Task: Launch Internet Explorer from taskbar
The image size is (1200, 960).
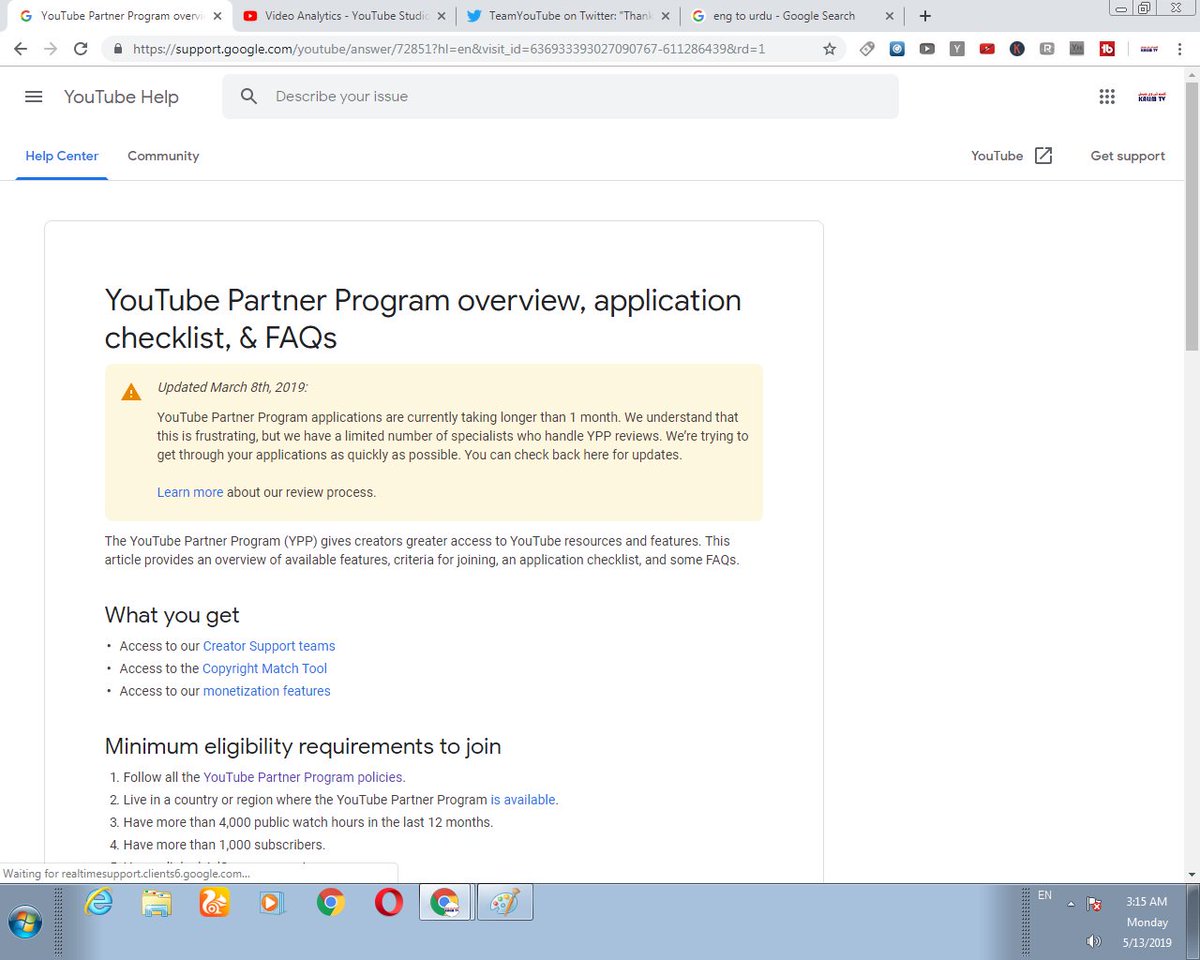Action: pyautogui.click(x=98, y=903)
